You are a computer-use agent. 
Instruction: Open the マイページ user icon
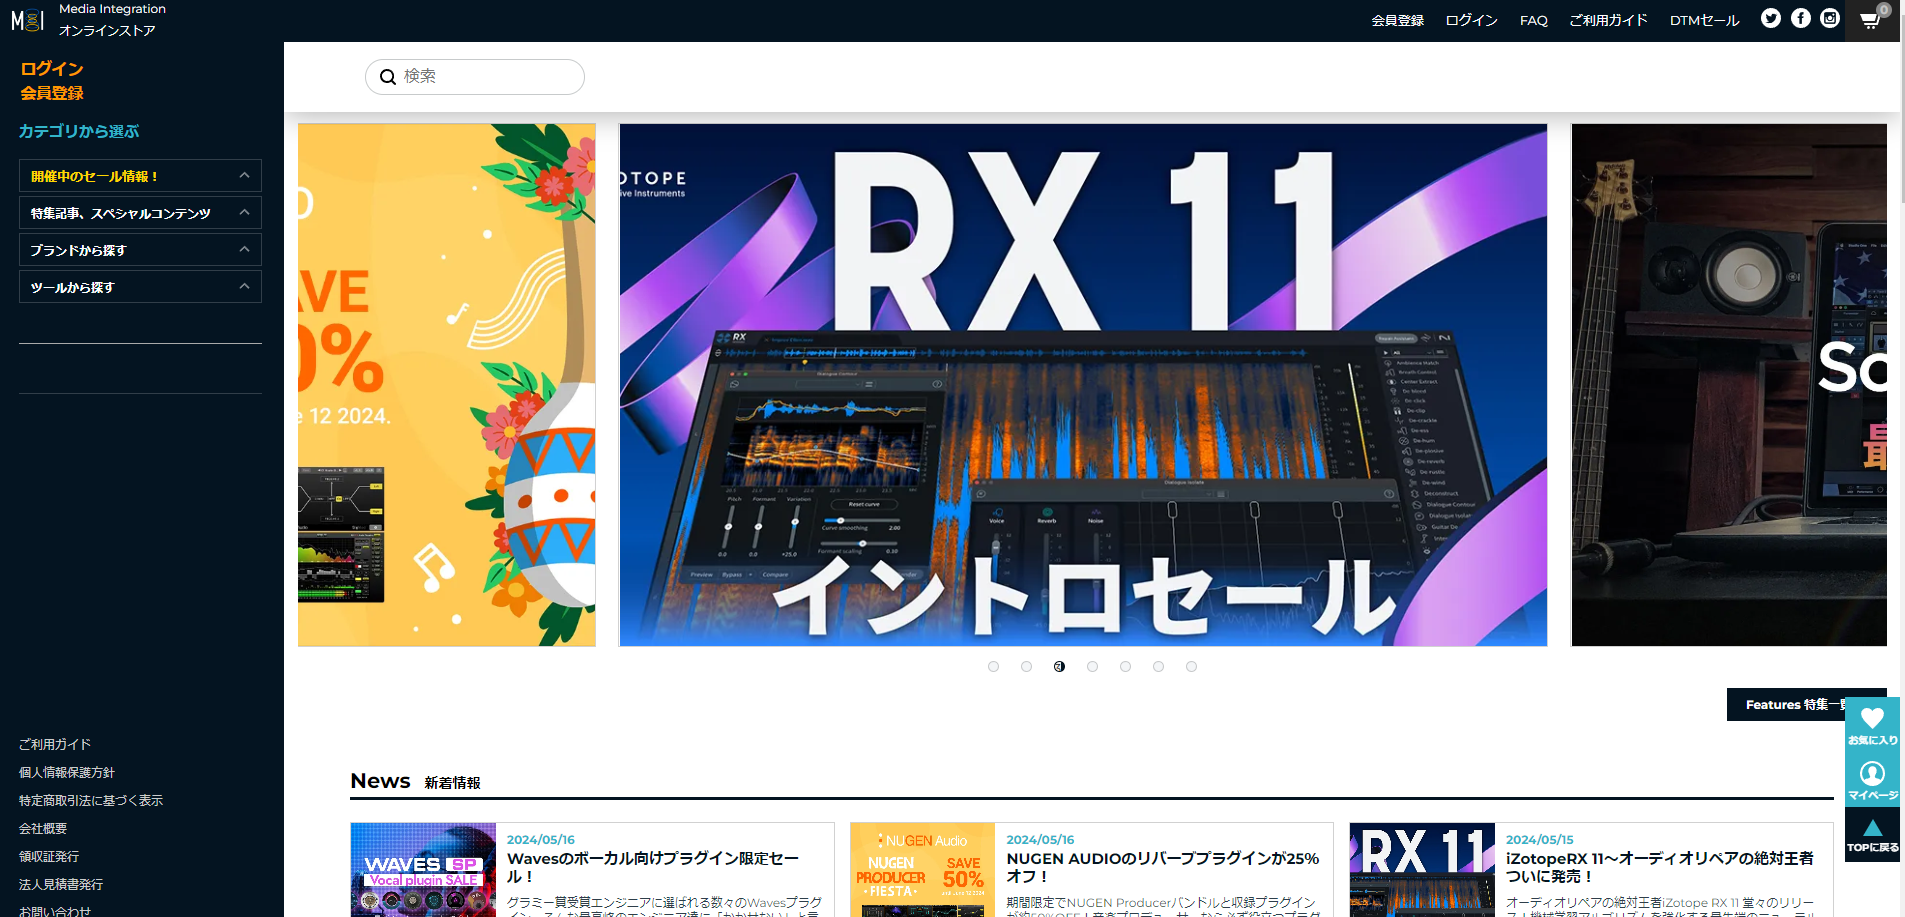pyautogui.click(x=1872, y=780)
